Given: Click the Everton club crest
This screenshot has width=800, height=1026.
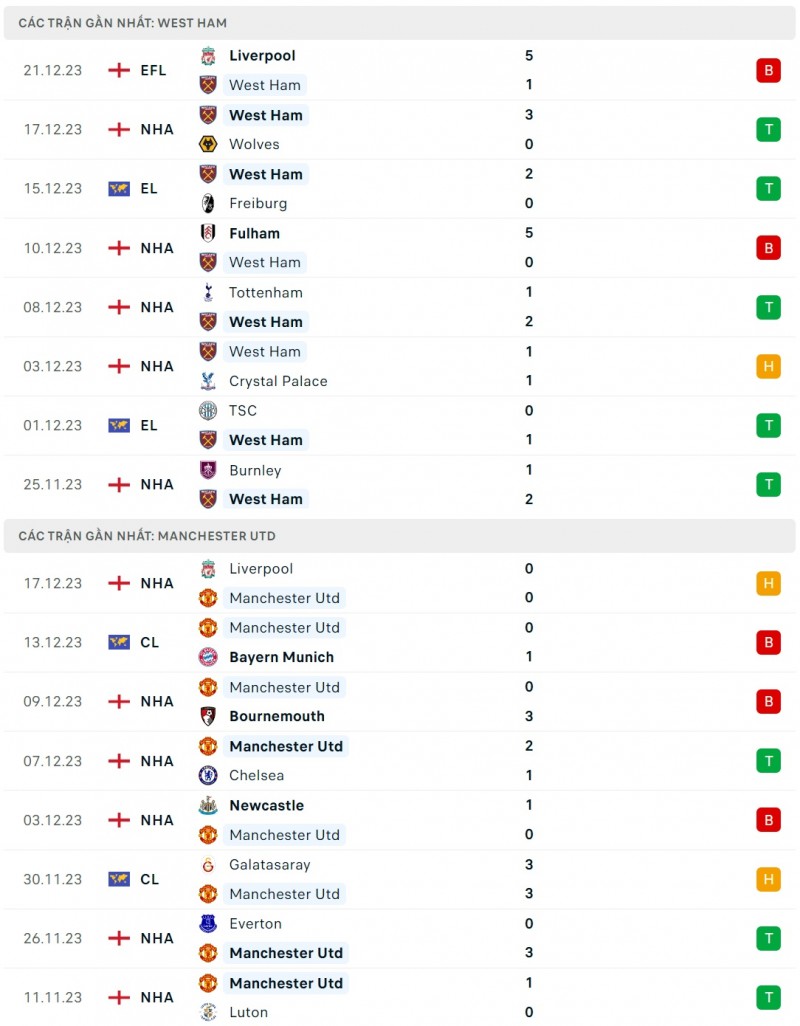Looking at the screenshot, I should pyautogui.click(x=208, y=924).
